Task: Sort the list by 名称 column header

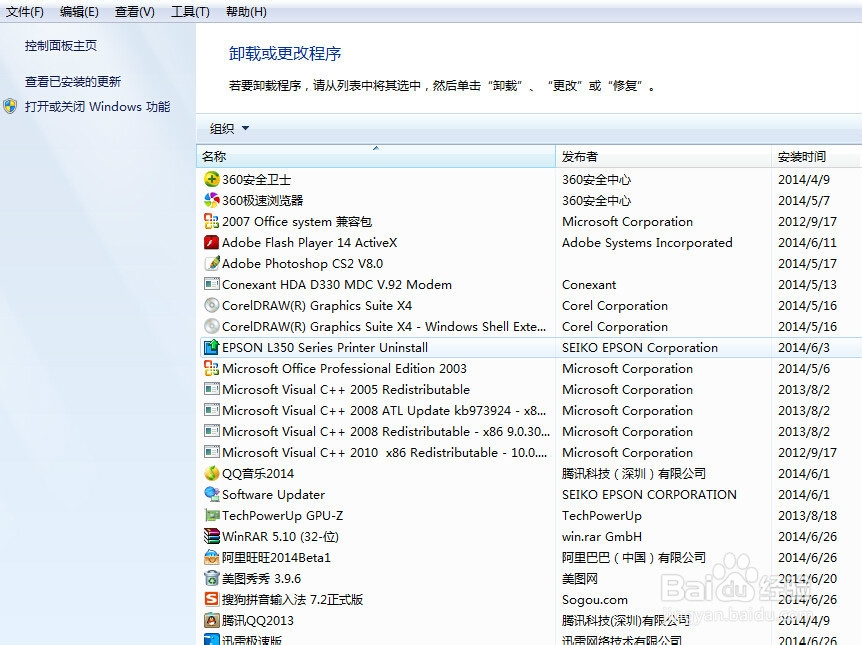Action: [x=375, y=157]
